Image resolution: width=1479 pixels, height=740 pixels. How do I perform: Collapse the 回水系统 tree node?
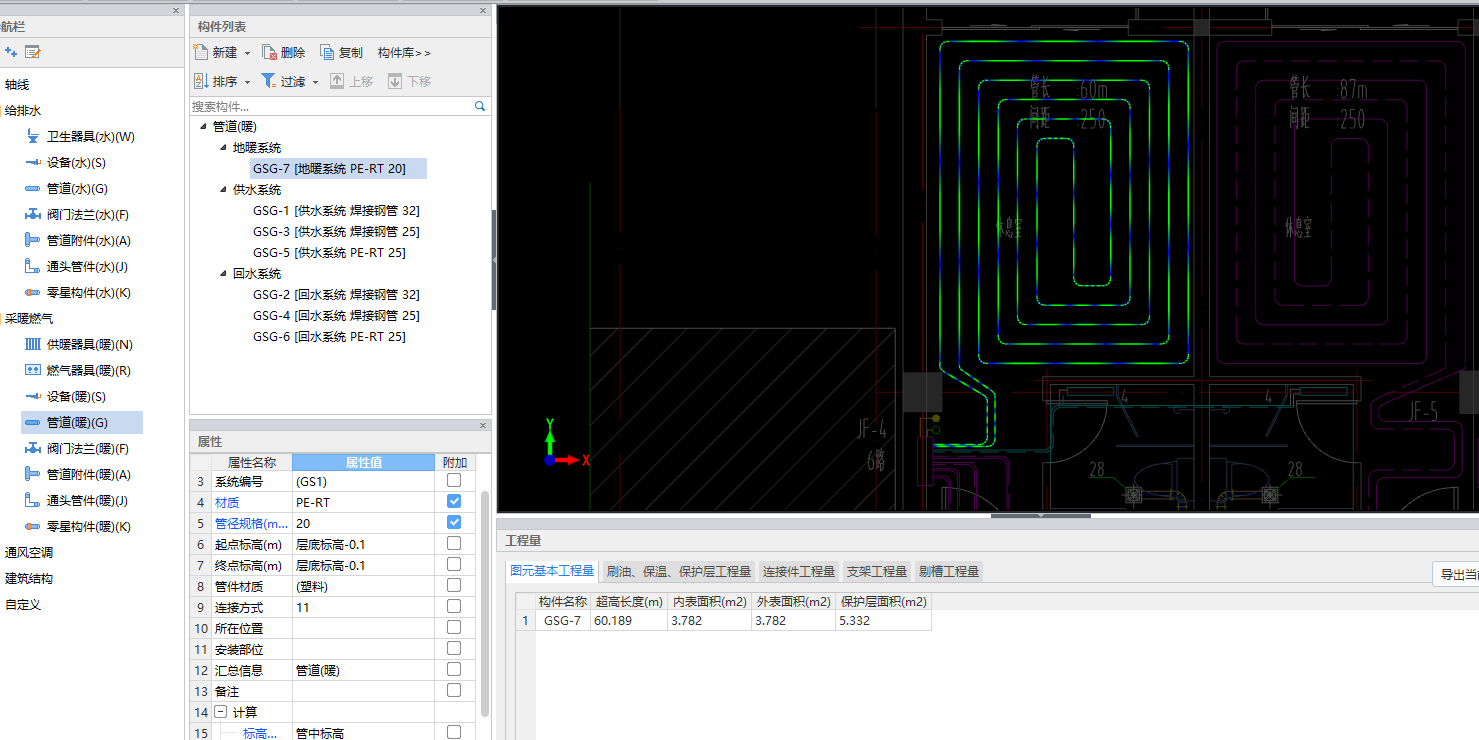coord(224,273)
